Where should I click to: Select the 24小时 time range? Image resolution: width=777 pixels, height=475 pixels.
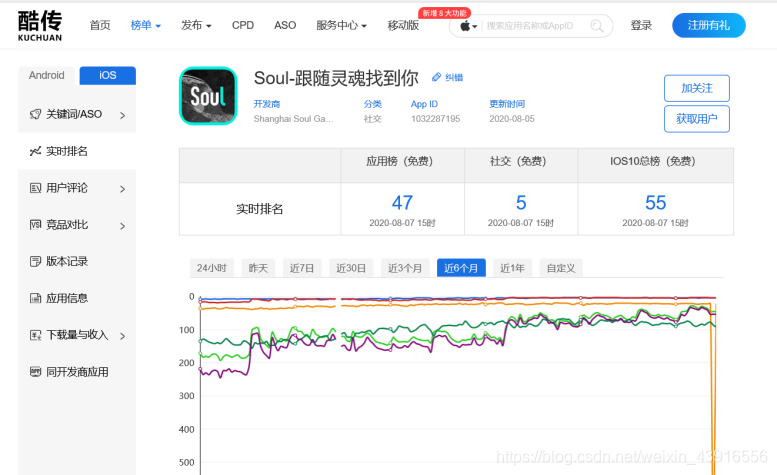click(x=212, y=268)
